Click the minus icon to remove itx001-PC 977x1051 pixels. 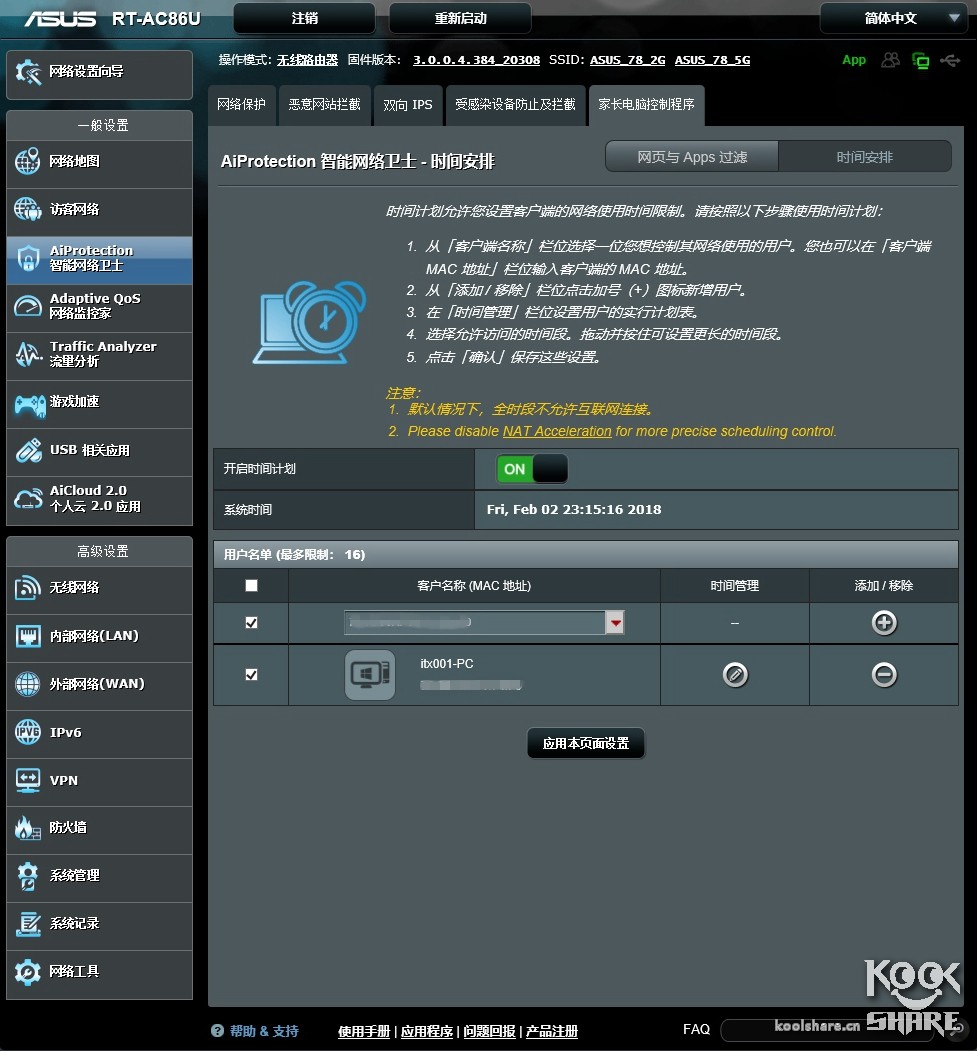tap(884, 674)
